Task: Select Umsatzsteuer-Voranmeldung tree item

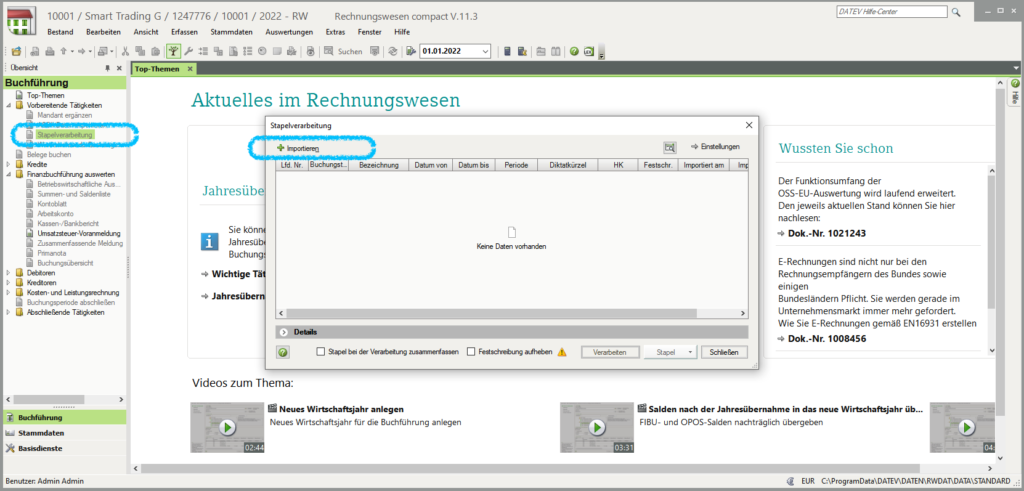Action: [x=78, y=233]
